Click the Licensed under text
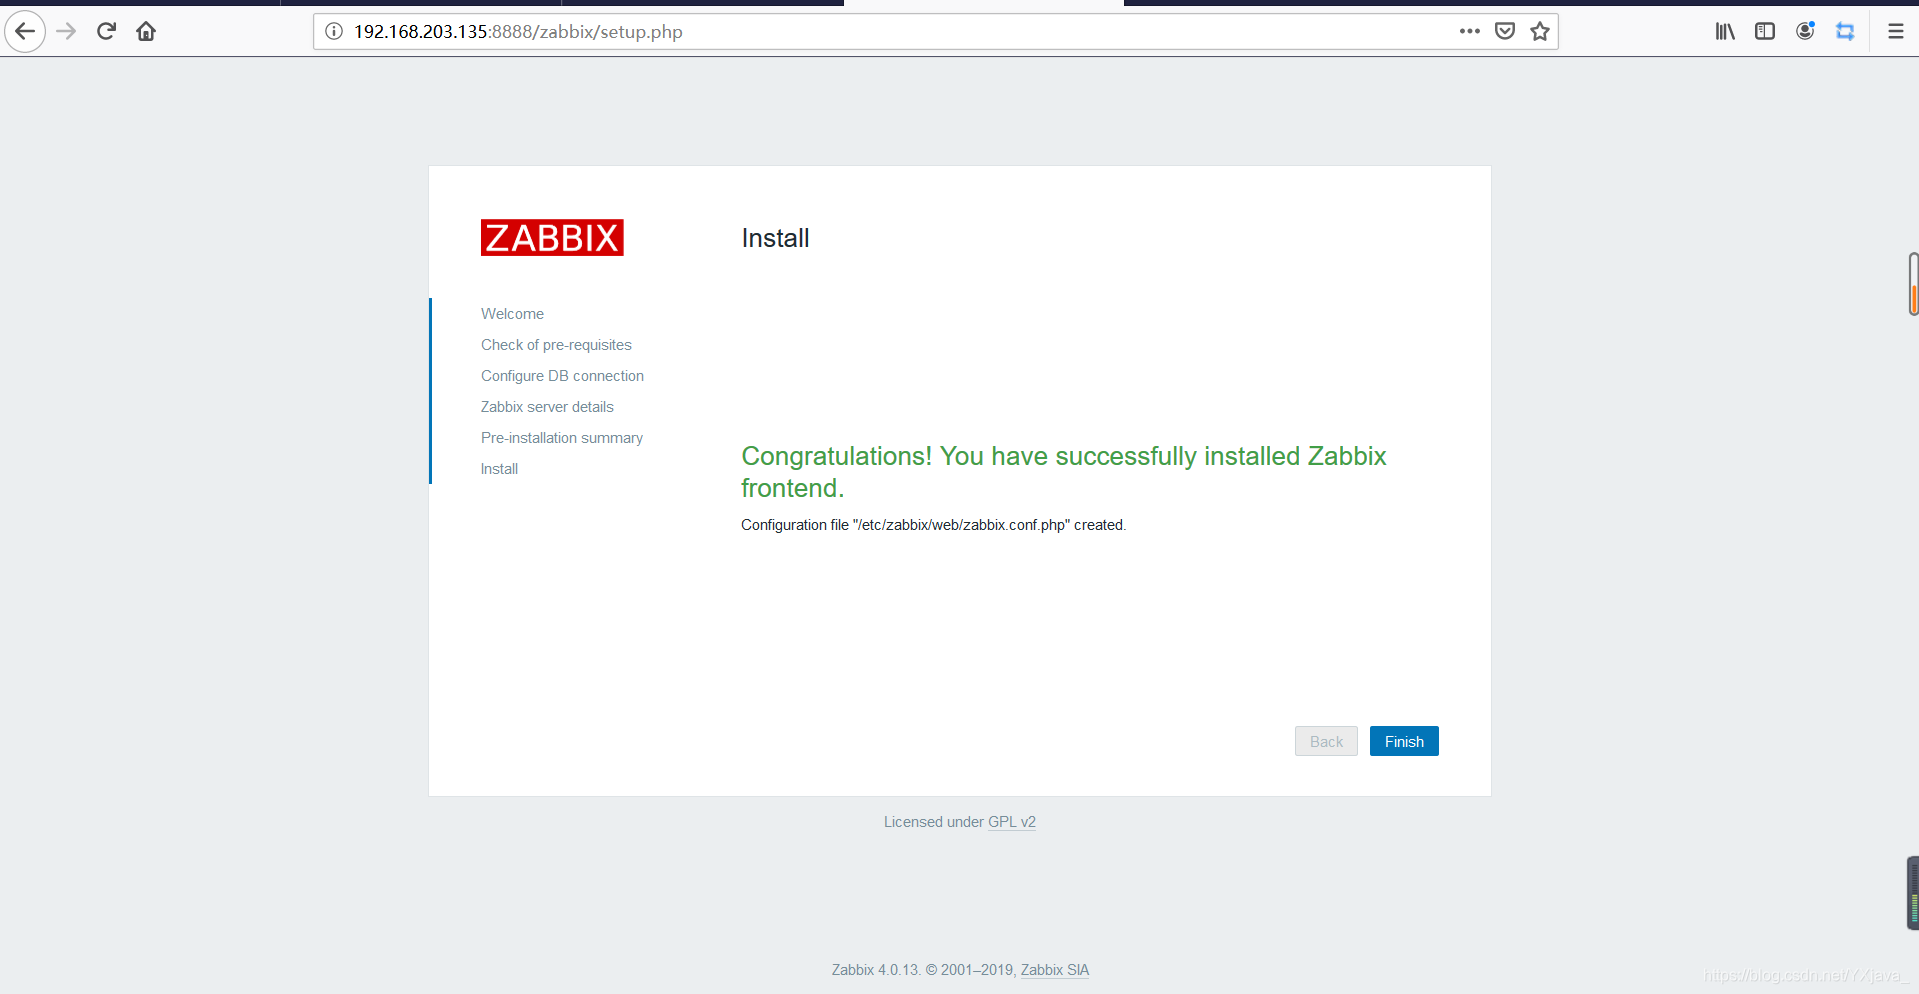Screen dimensions: 1919x994 (934, 822)
